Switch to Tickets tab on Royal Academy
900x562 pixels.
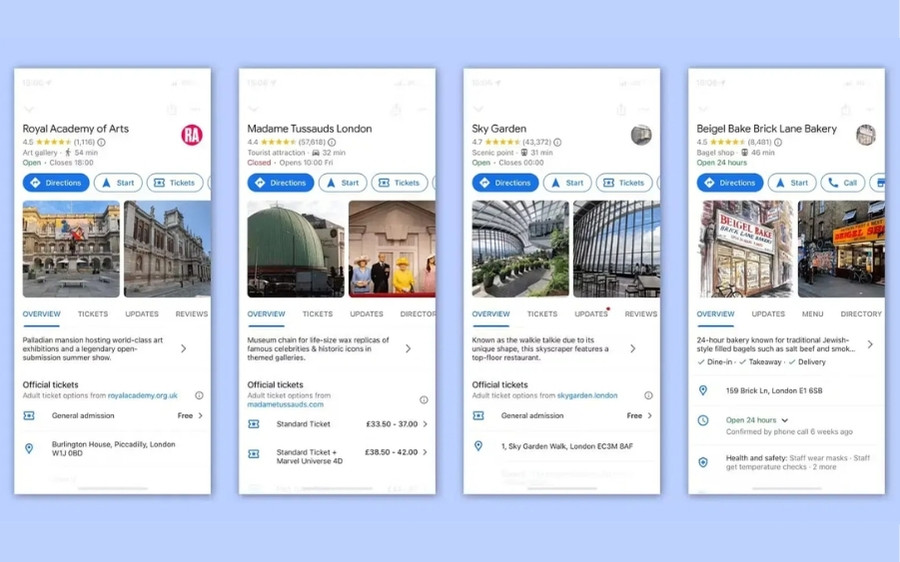[x=93, y=314]
